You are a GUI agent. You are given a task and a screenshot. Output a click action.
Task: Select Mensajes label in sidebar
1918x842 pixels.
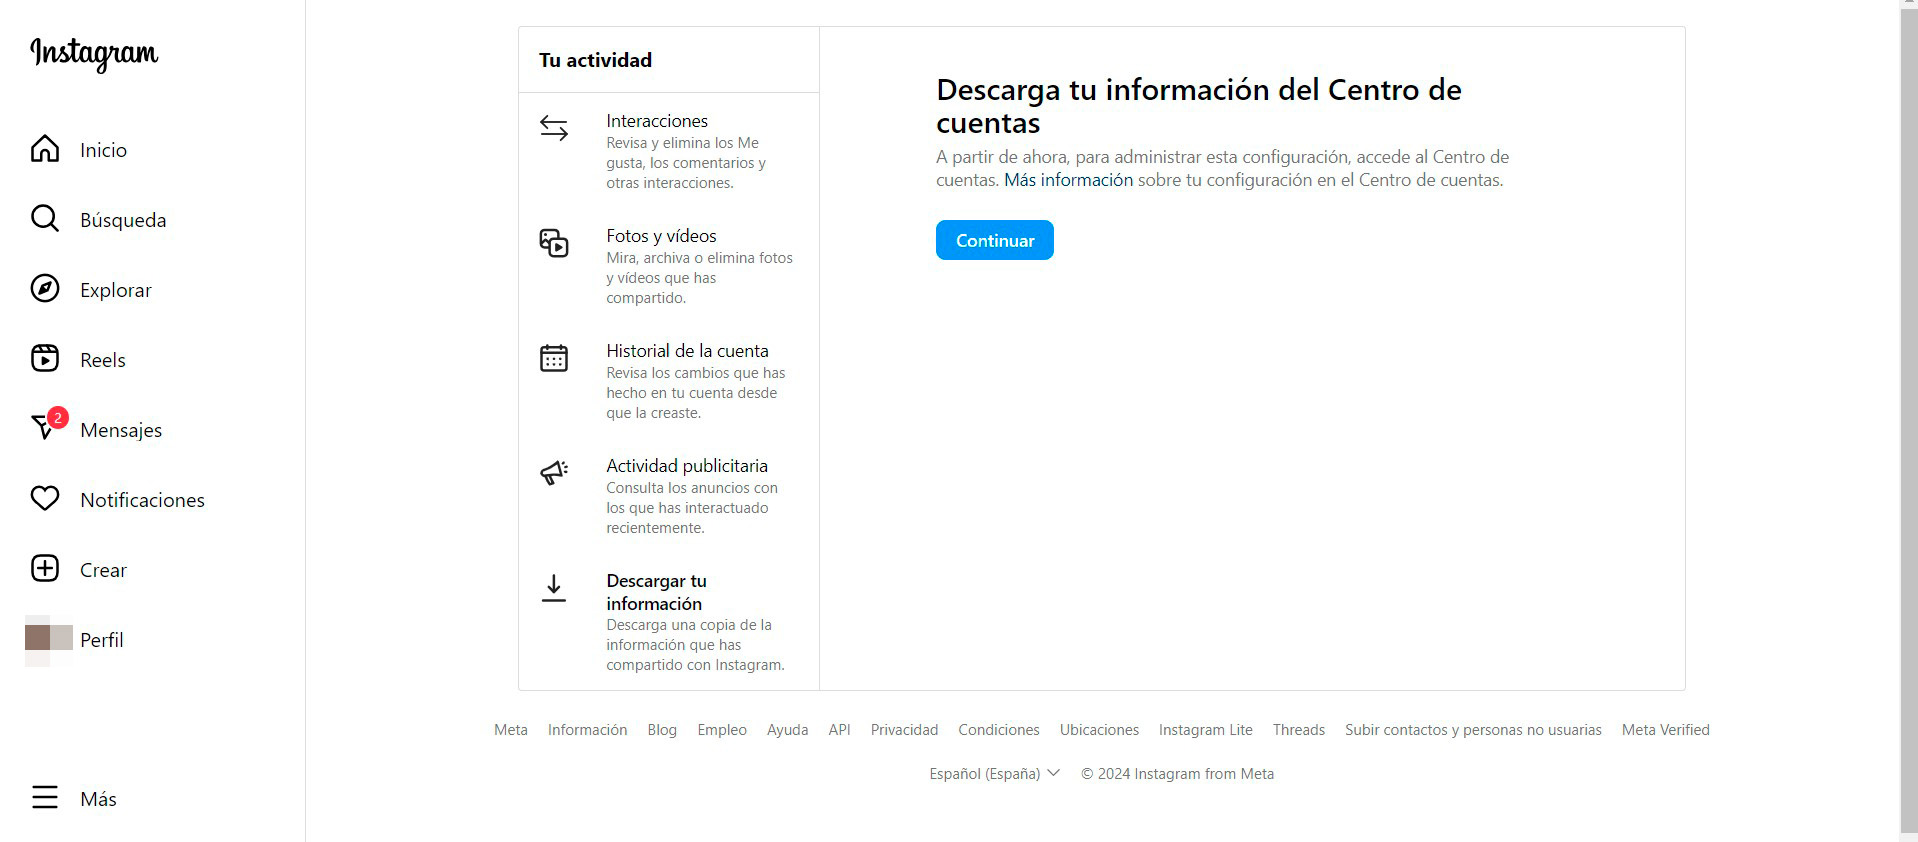coord(121,430)
